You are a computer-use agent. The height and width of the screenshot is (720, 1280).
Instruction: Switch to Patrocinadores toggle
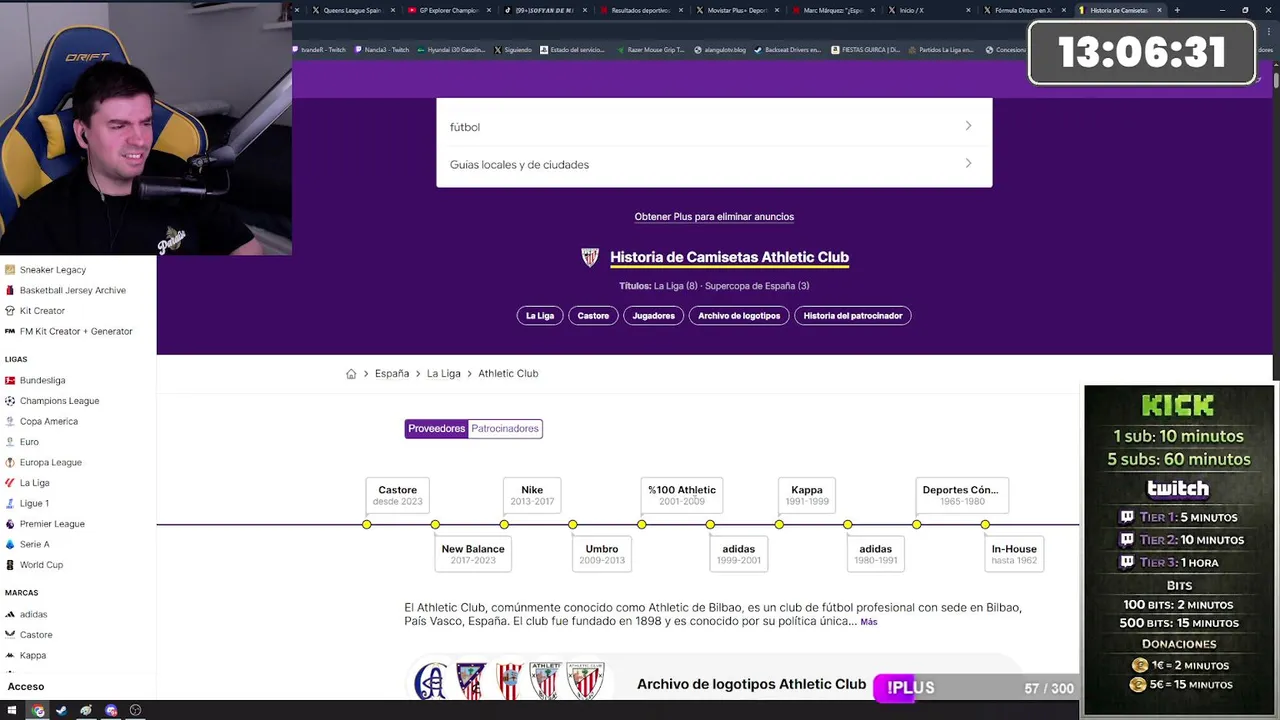coord(505,429)
